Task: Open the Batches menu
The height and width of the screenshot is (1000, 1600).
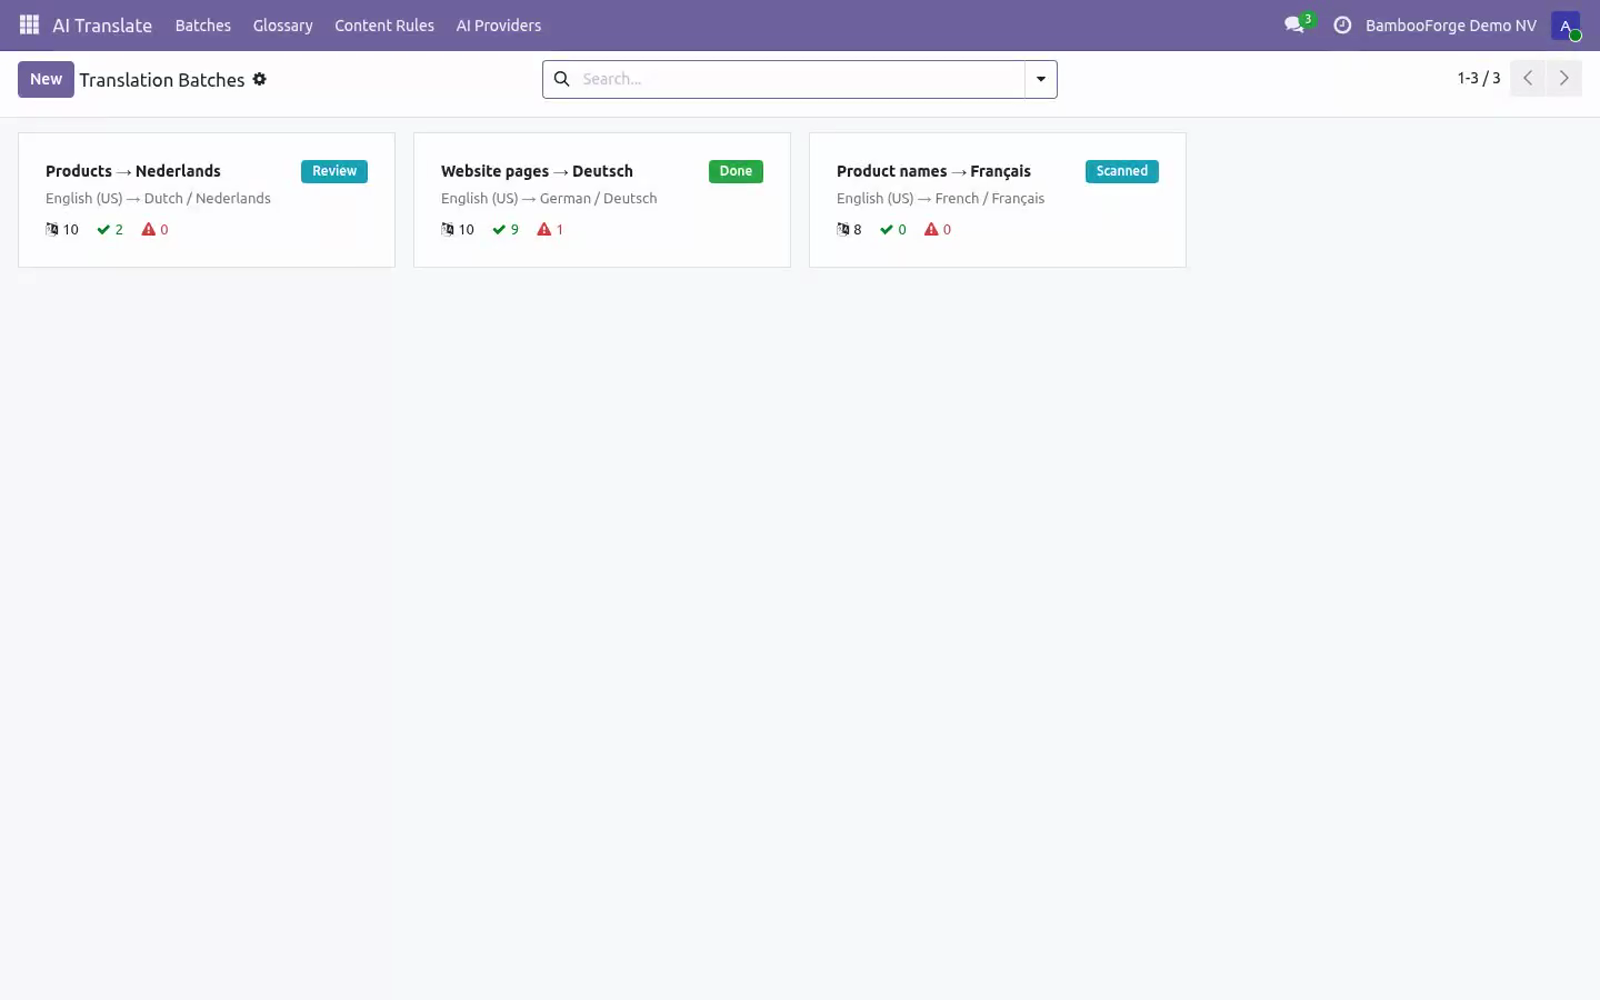Action: [203, 25]
